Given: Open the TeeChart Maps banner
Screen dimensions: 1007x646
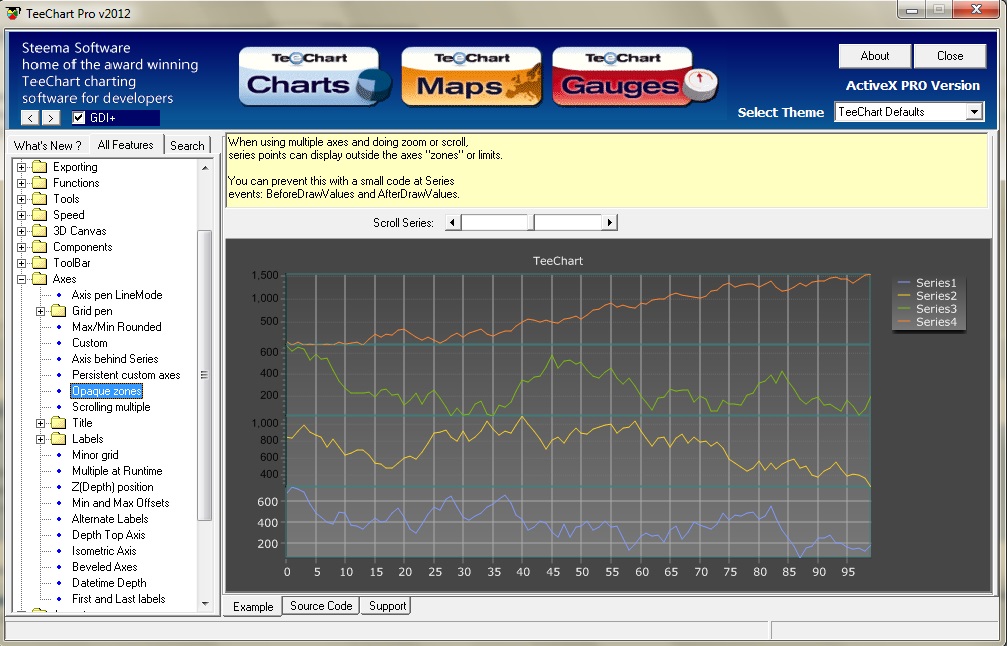Looking at the screenshot, I should click(471, 76).
